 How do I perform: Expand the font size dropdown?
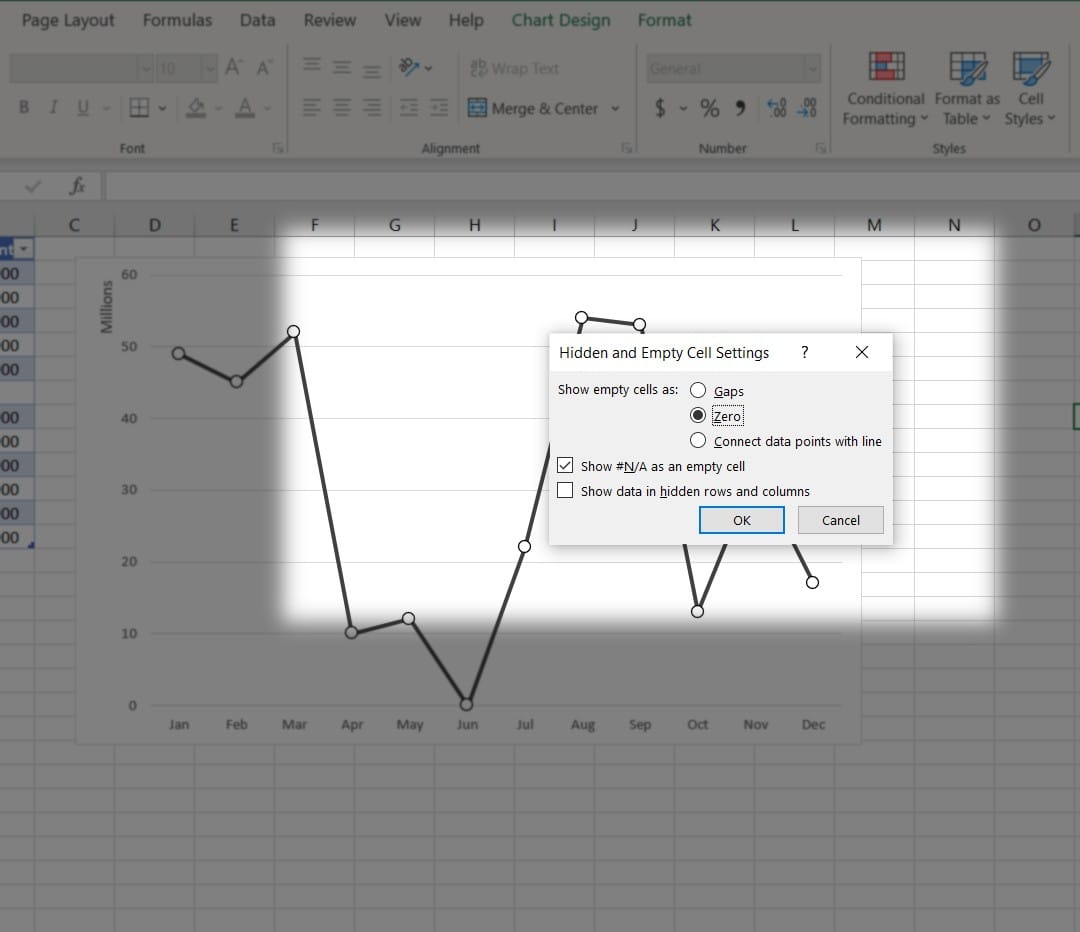tap(208, 68)
